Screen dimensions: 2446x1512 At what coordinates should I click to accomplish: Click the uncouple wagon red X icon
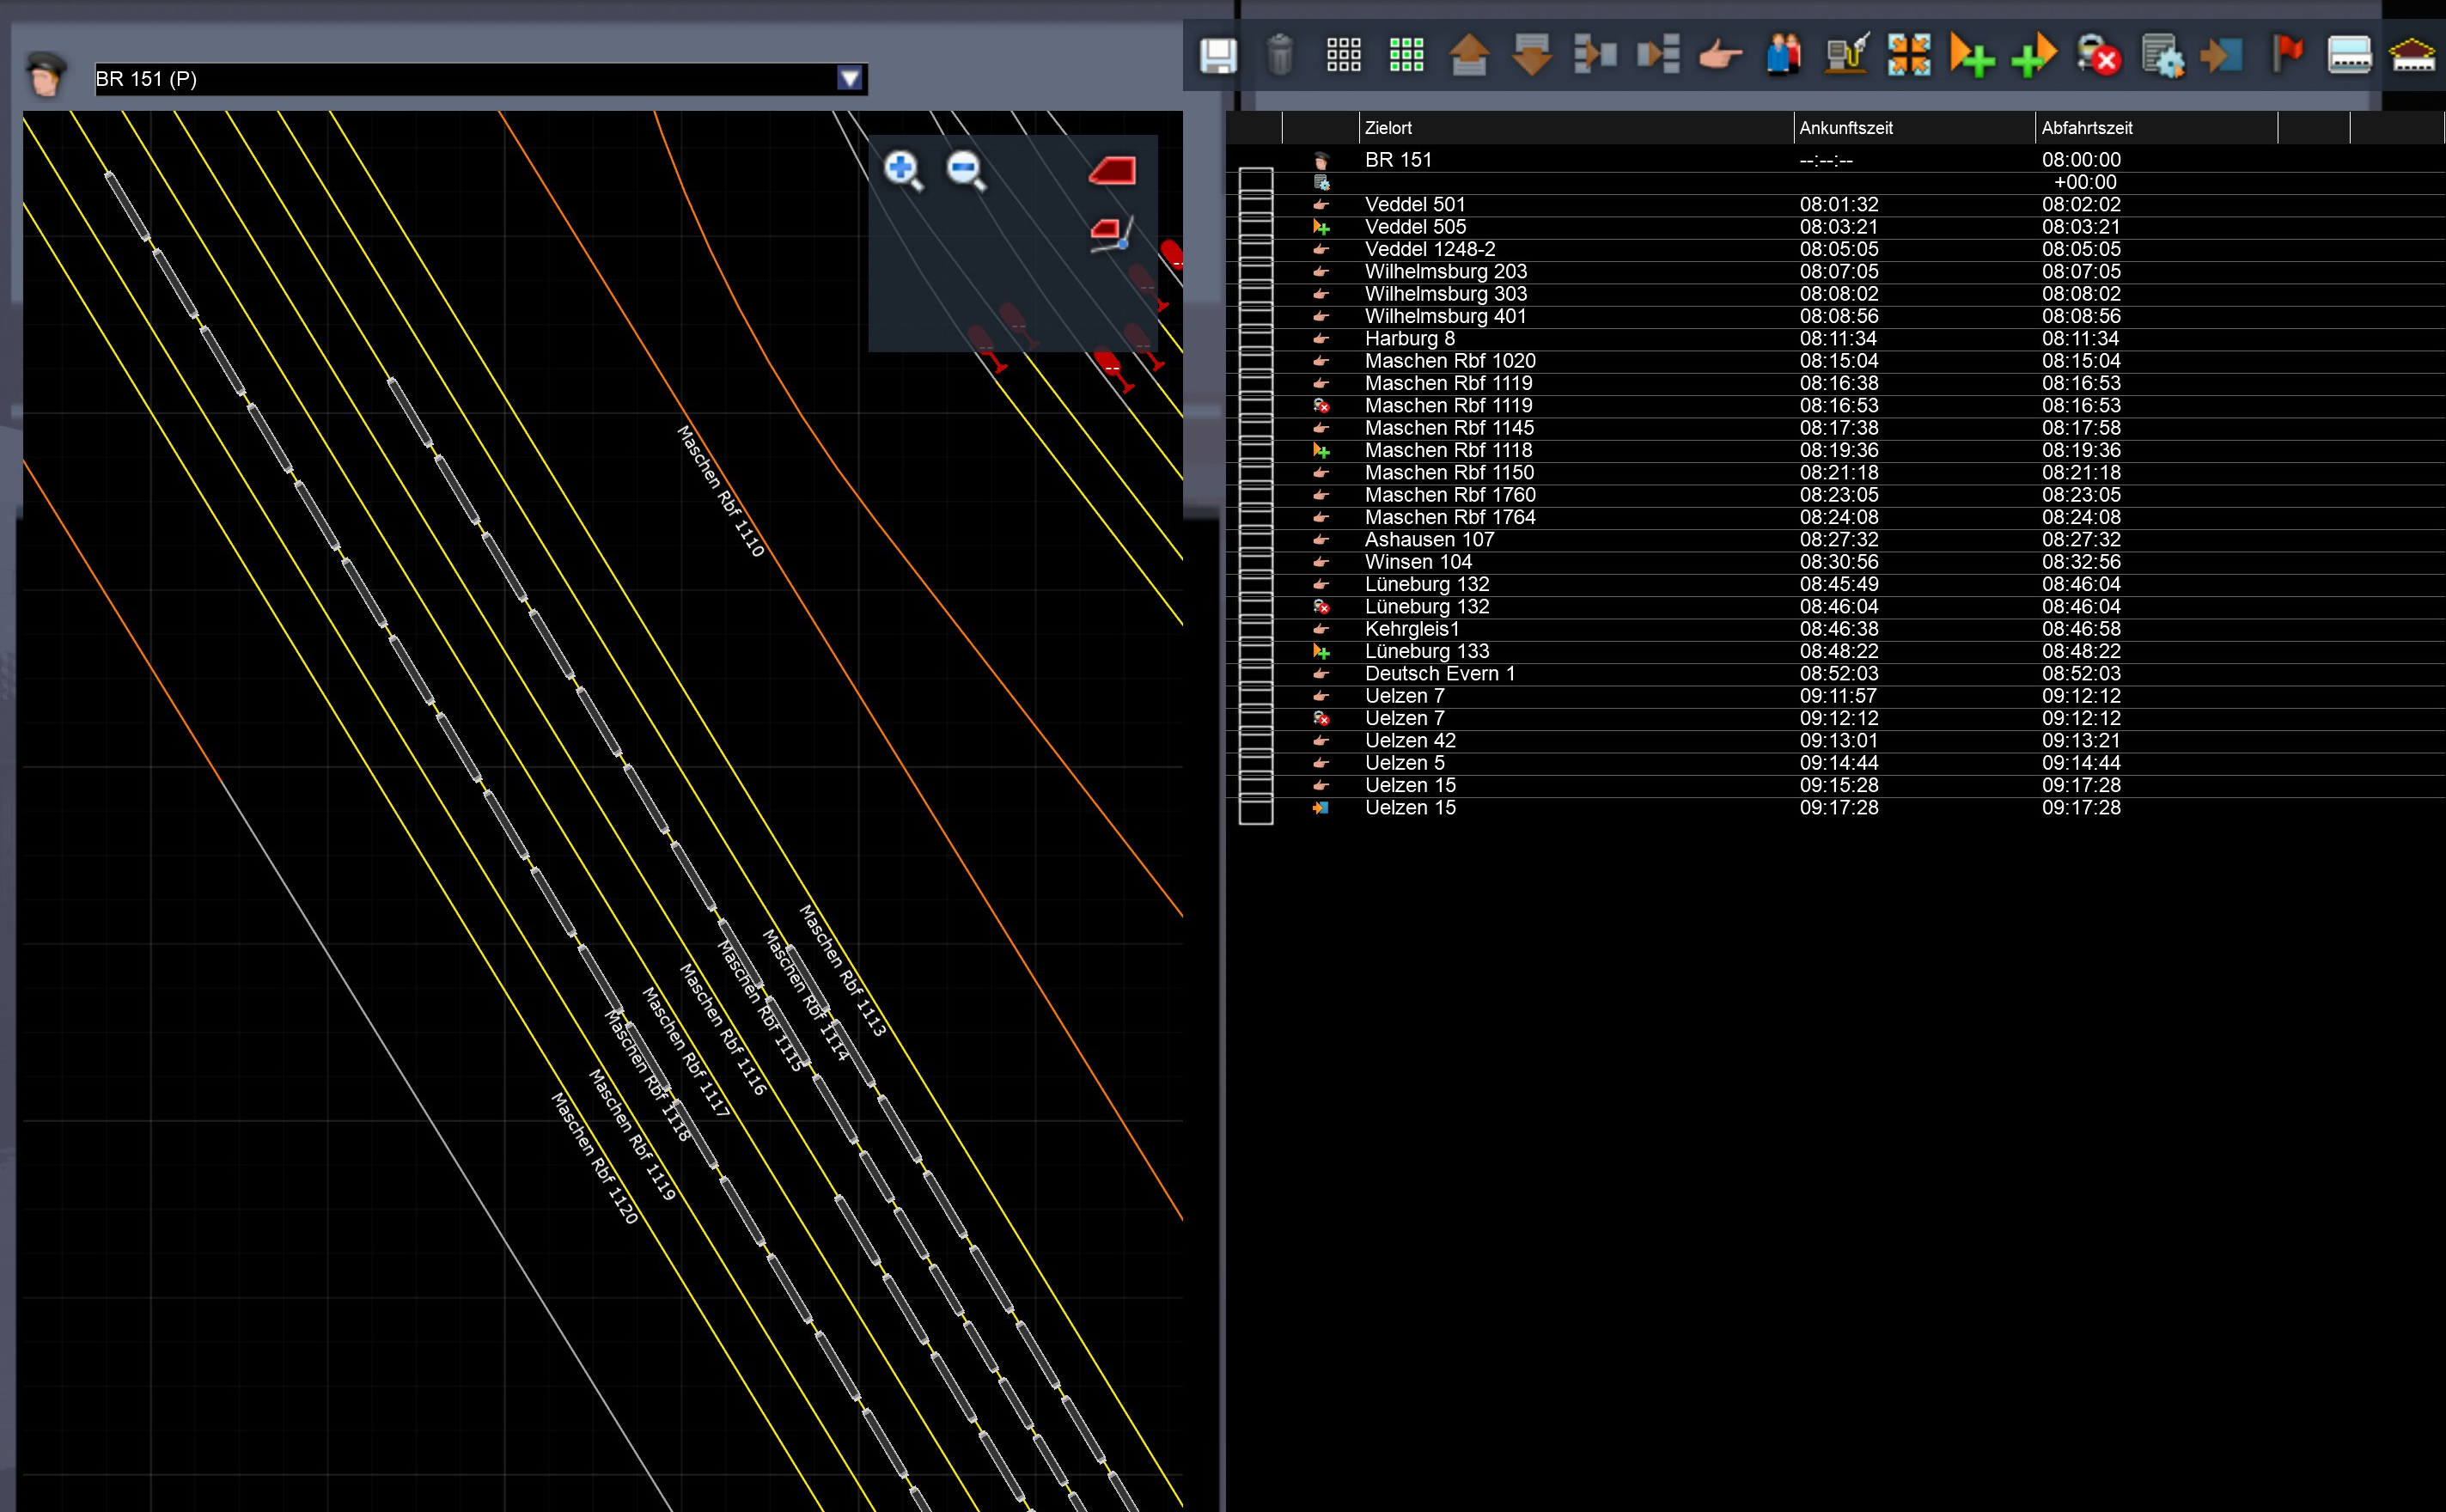pyautogui.click(x=2098, y=56)
